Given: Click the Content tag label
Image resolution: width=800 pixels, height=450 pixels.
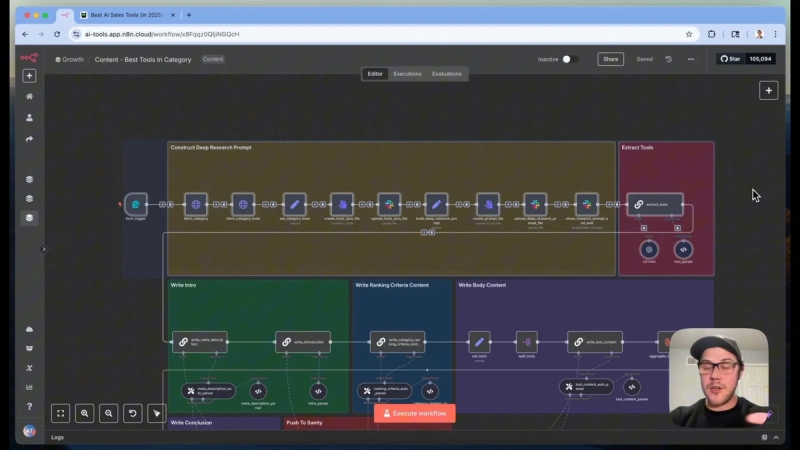Looking at the screenshot, I should pyautogui.click(x=213, y=59).
